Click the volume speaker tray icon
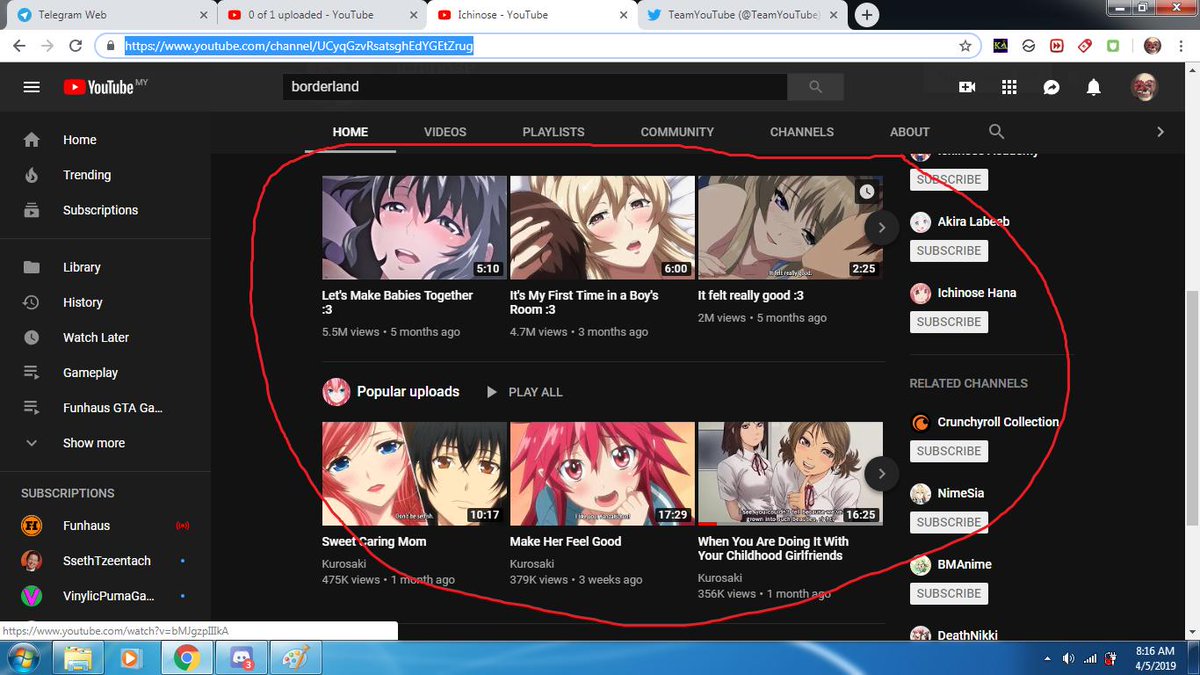This screenshot has height=675, width=1200. [1068, 658]
